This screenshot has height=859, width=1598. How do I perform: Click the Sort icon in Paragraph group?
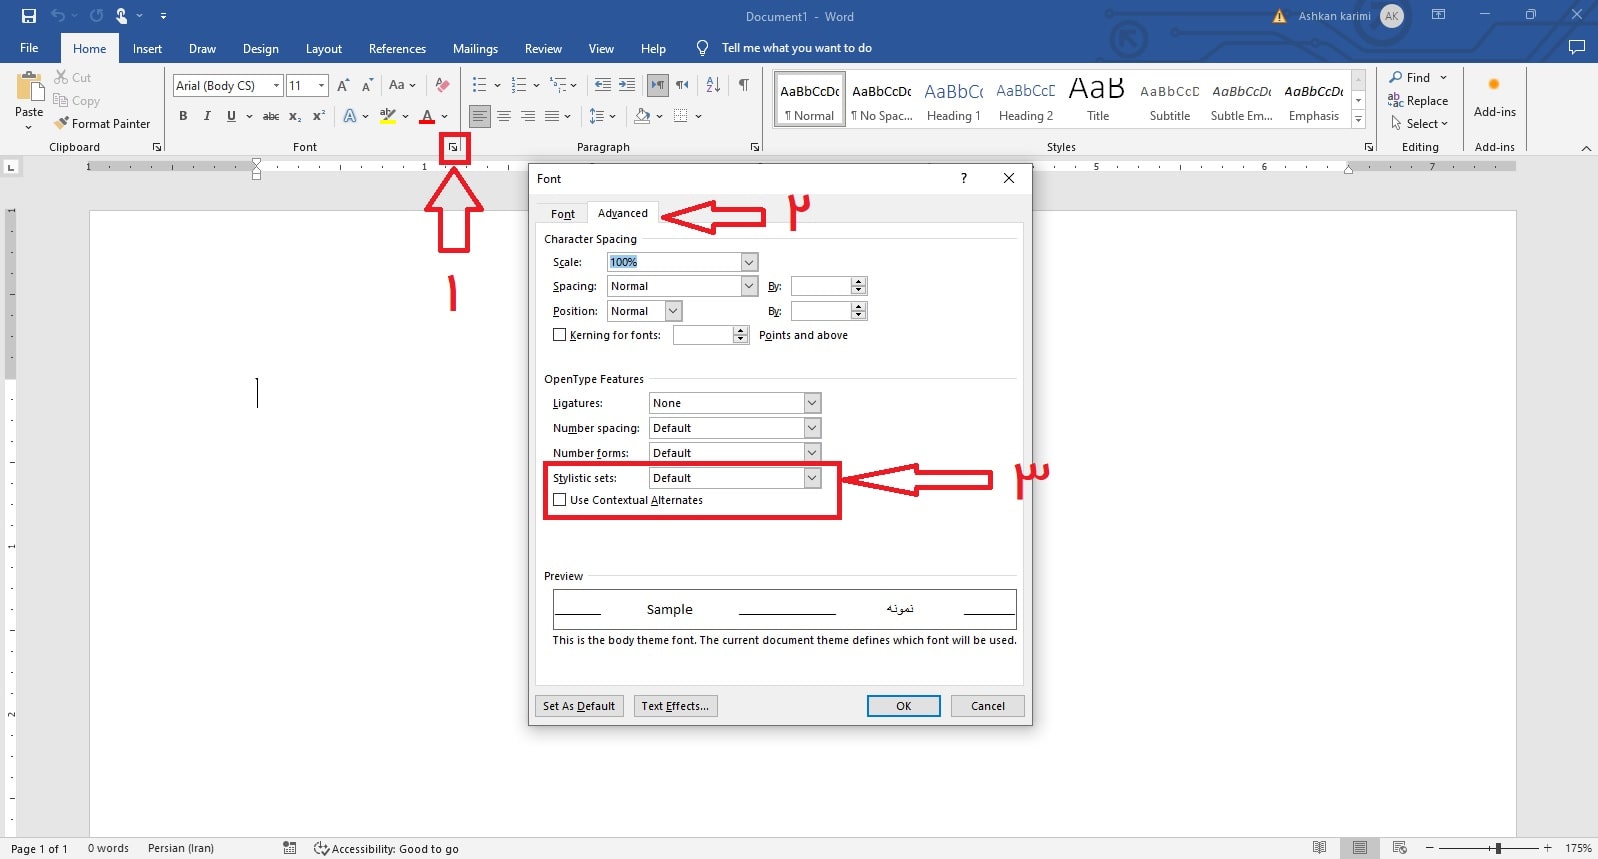coord(713,85)
